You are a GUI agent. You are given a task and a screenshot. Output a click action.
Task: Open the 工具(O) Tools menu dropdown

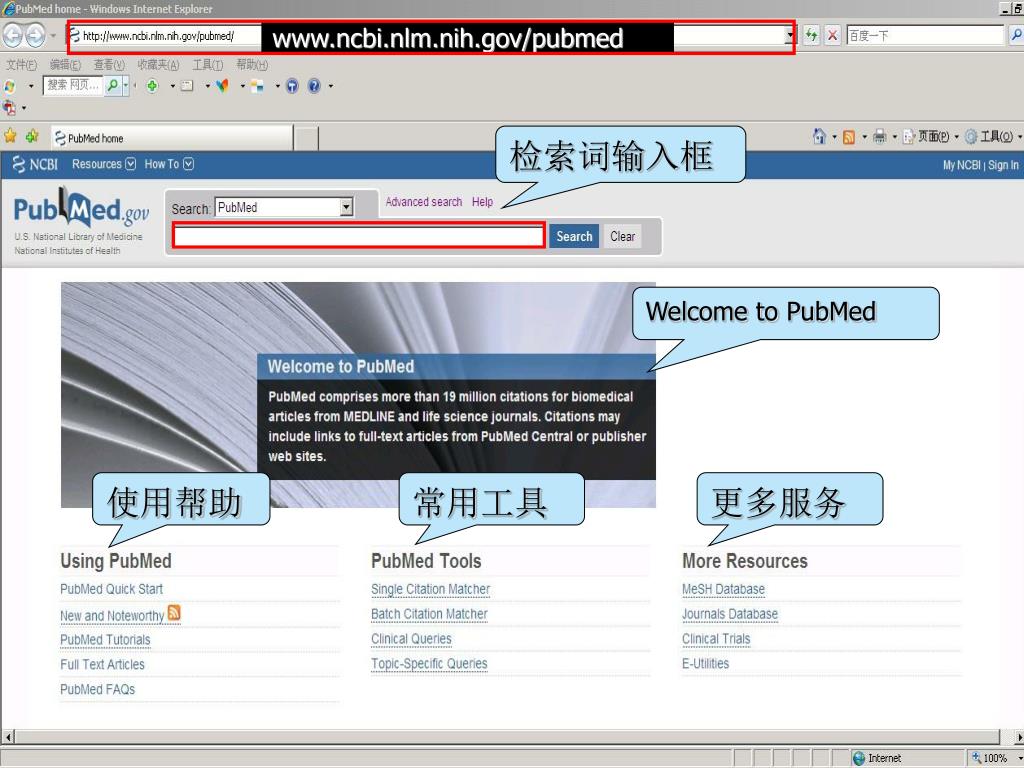pos(993,136)
